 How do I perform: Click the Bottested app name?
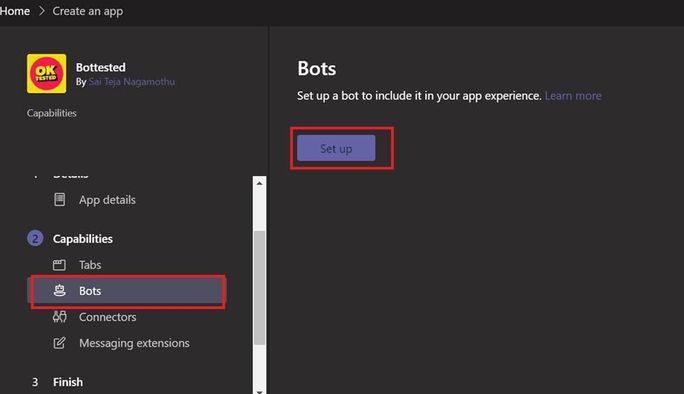tap(101, 67)
